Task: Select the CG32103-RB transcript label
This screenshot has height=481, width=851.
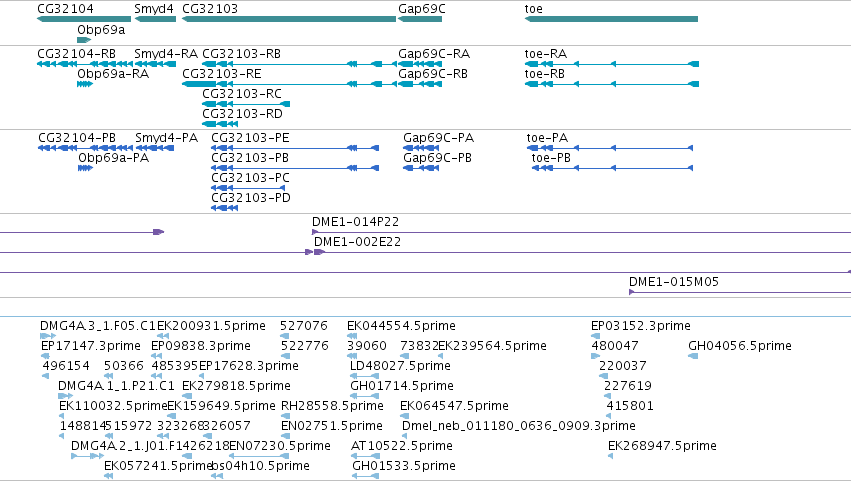Action: tap(242, 54)
